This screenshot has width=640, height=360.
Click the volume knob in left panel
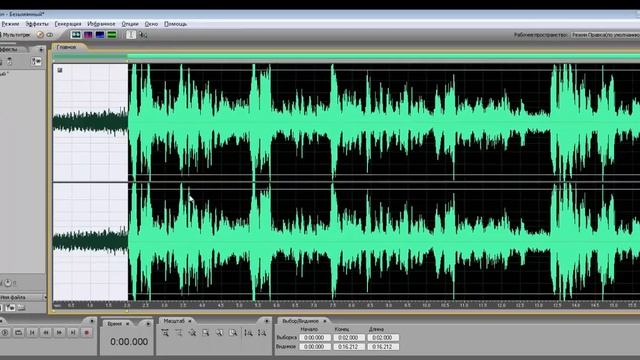point(7,282)
